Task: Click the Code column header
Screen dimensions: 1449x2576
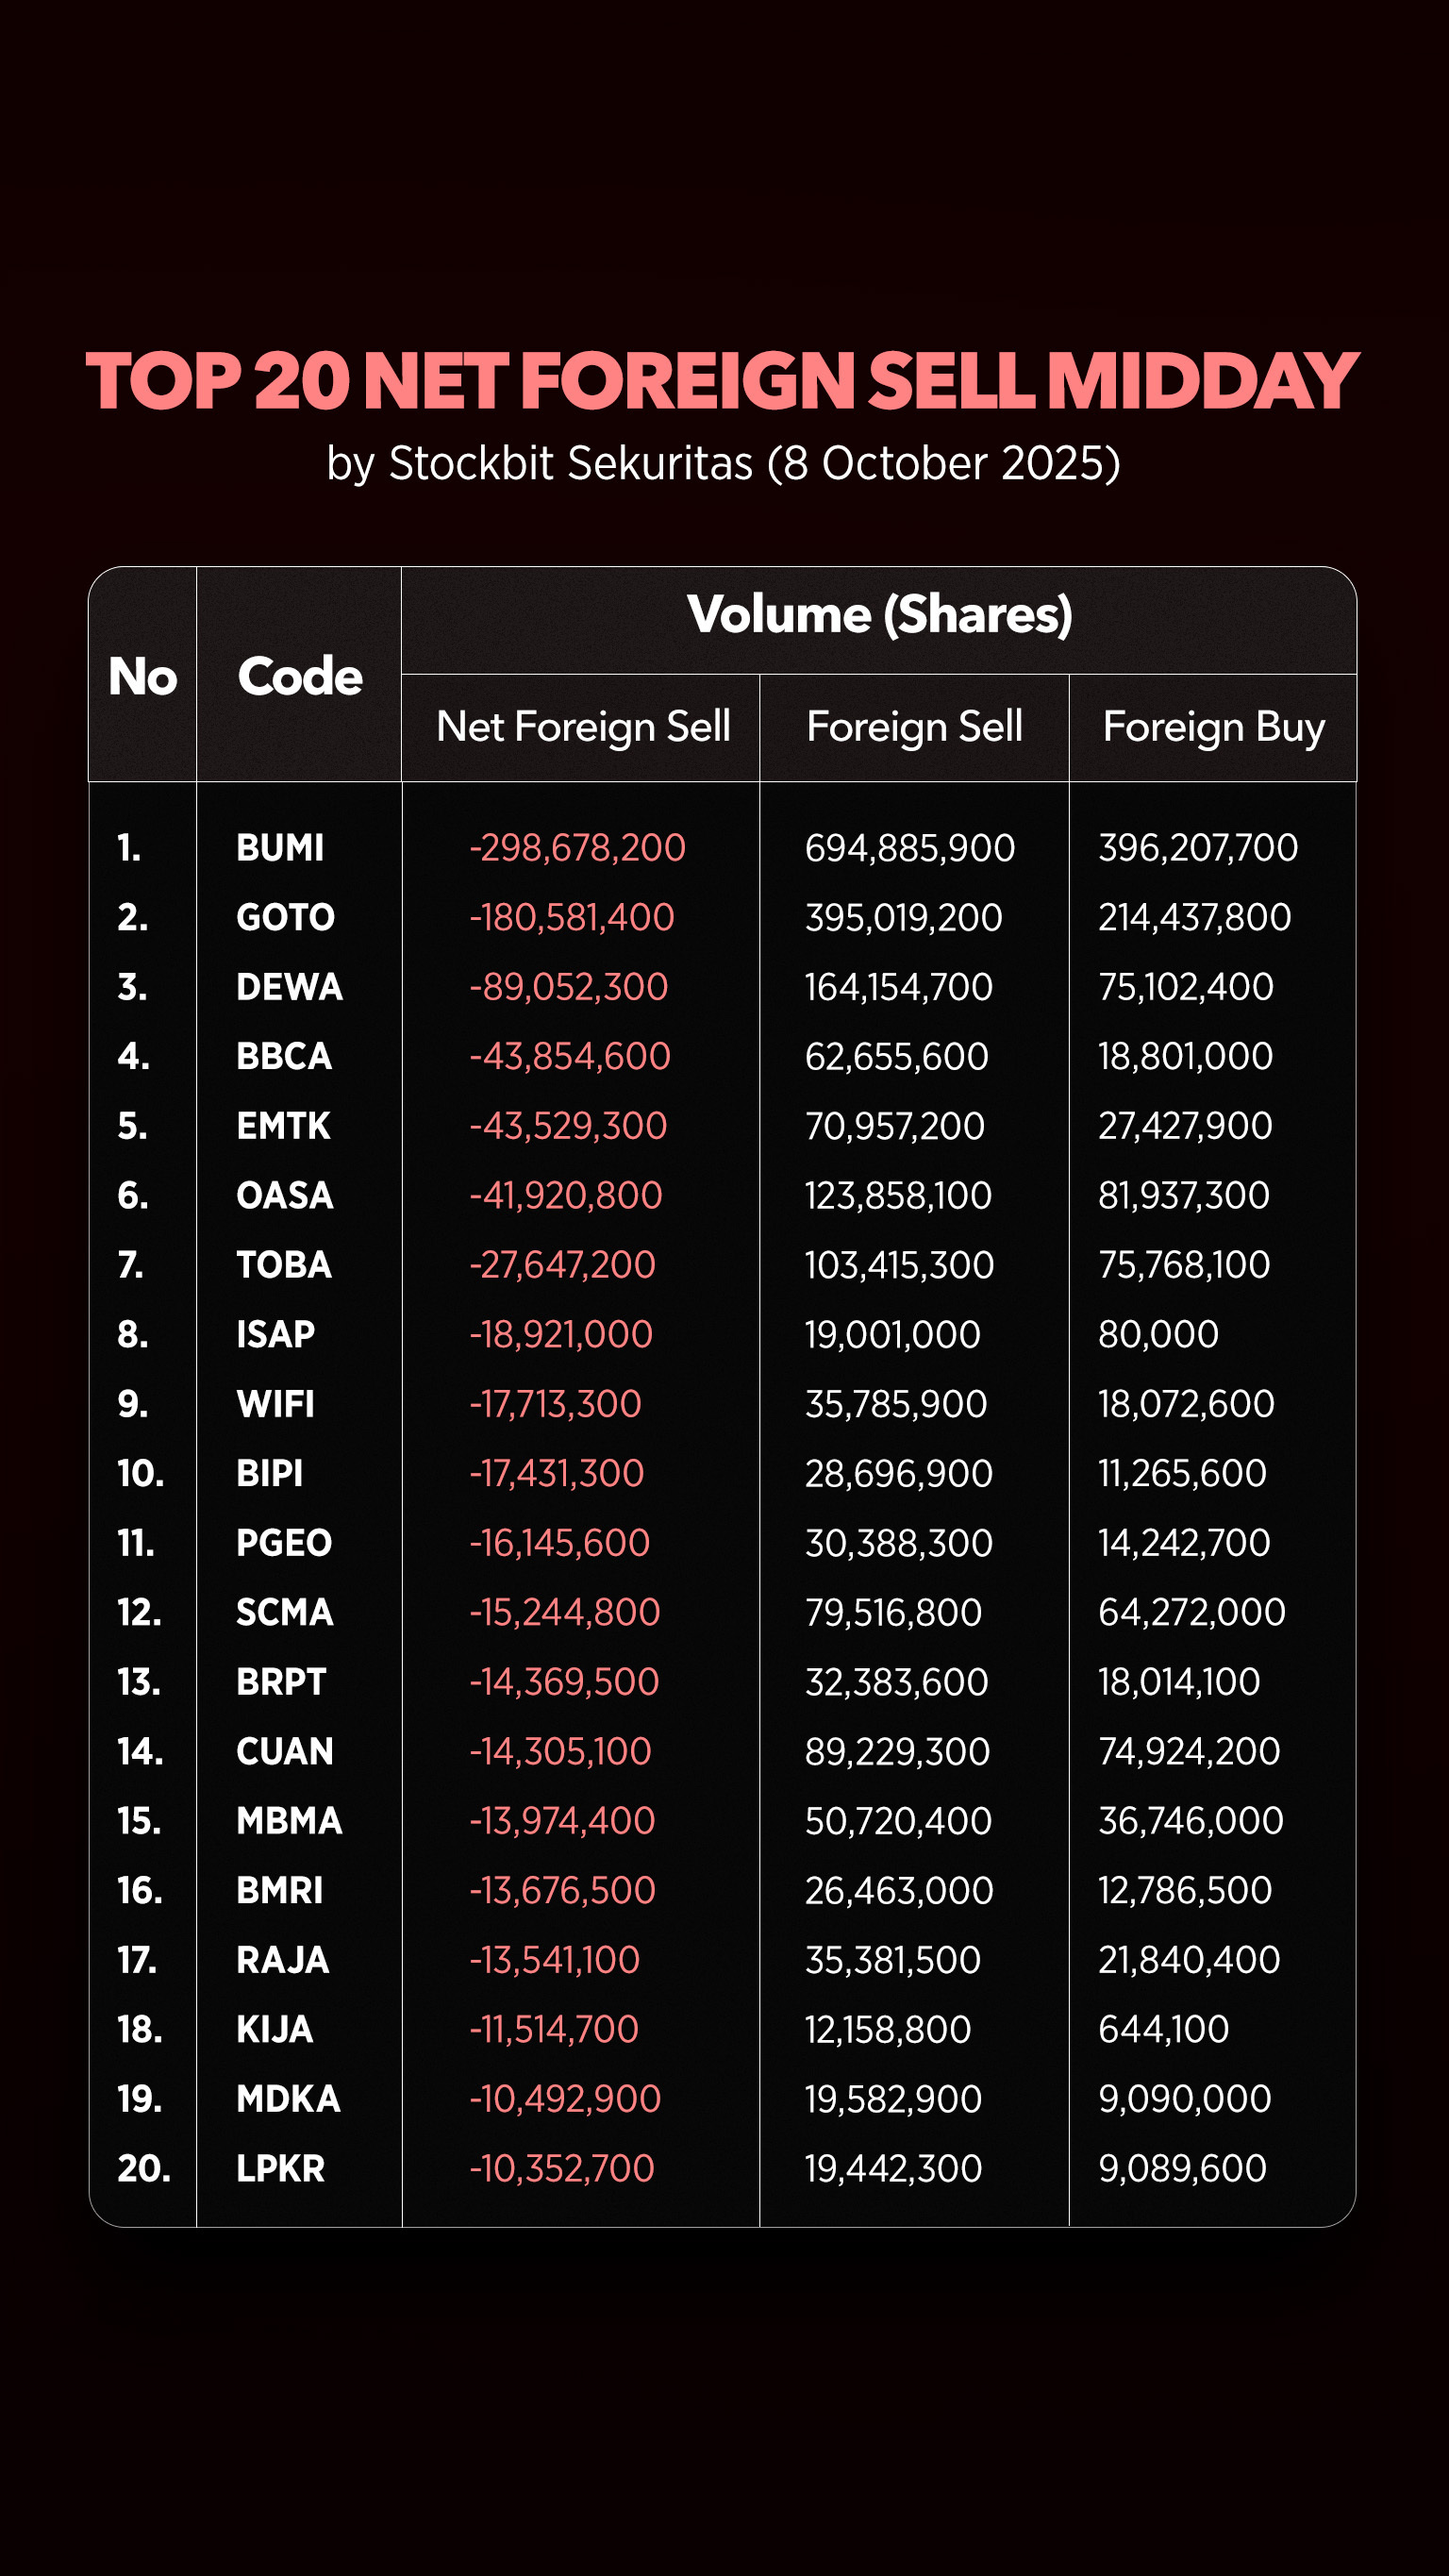Action: point(299,676)
